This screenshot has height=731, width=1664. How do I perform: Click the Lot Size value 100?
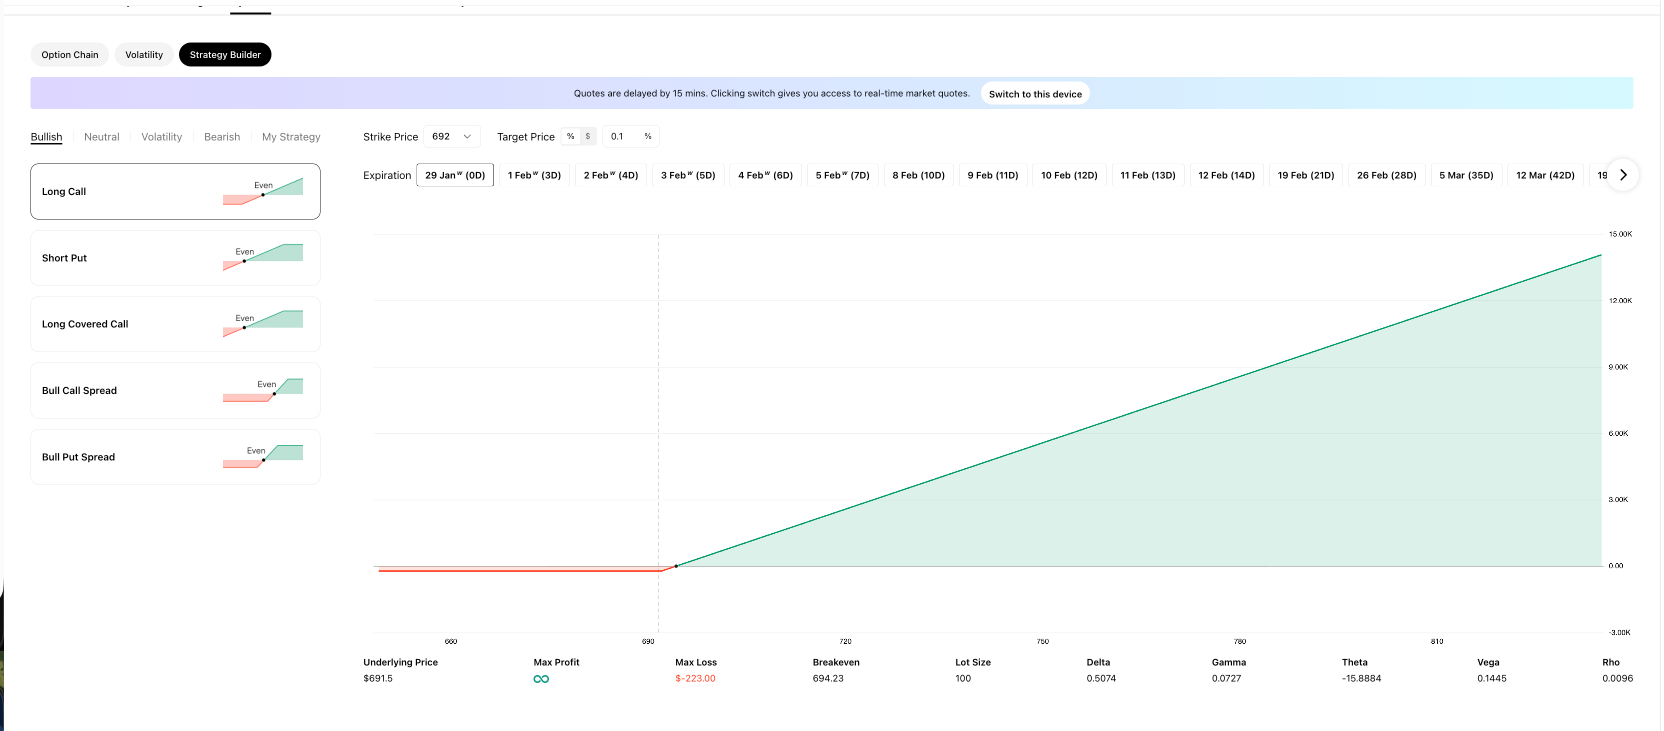[x=963, y=679]
